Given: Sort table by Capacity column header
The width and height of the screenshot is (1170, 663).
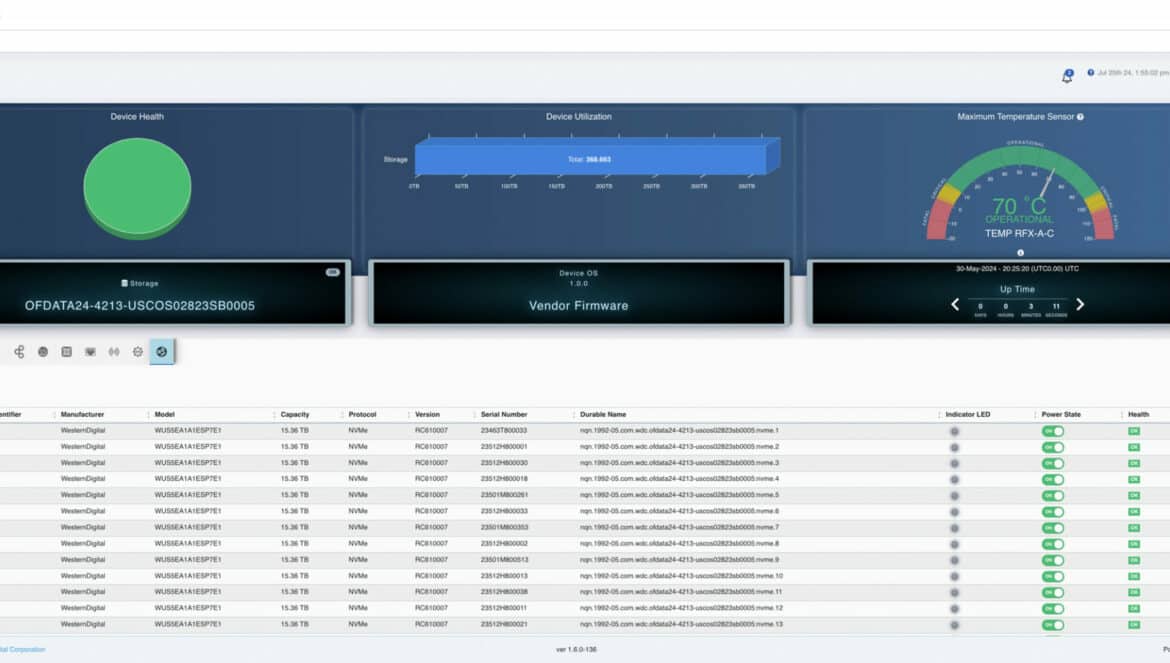Looking at the screenshot, I should pos(295,415).
